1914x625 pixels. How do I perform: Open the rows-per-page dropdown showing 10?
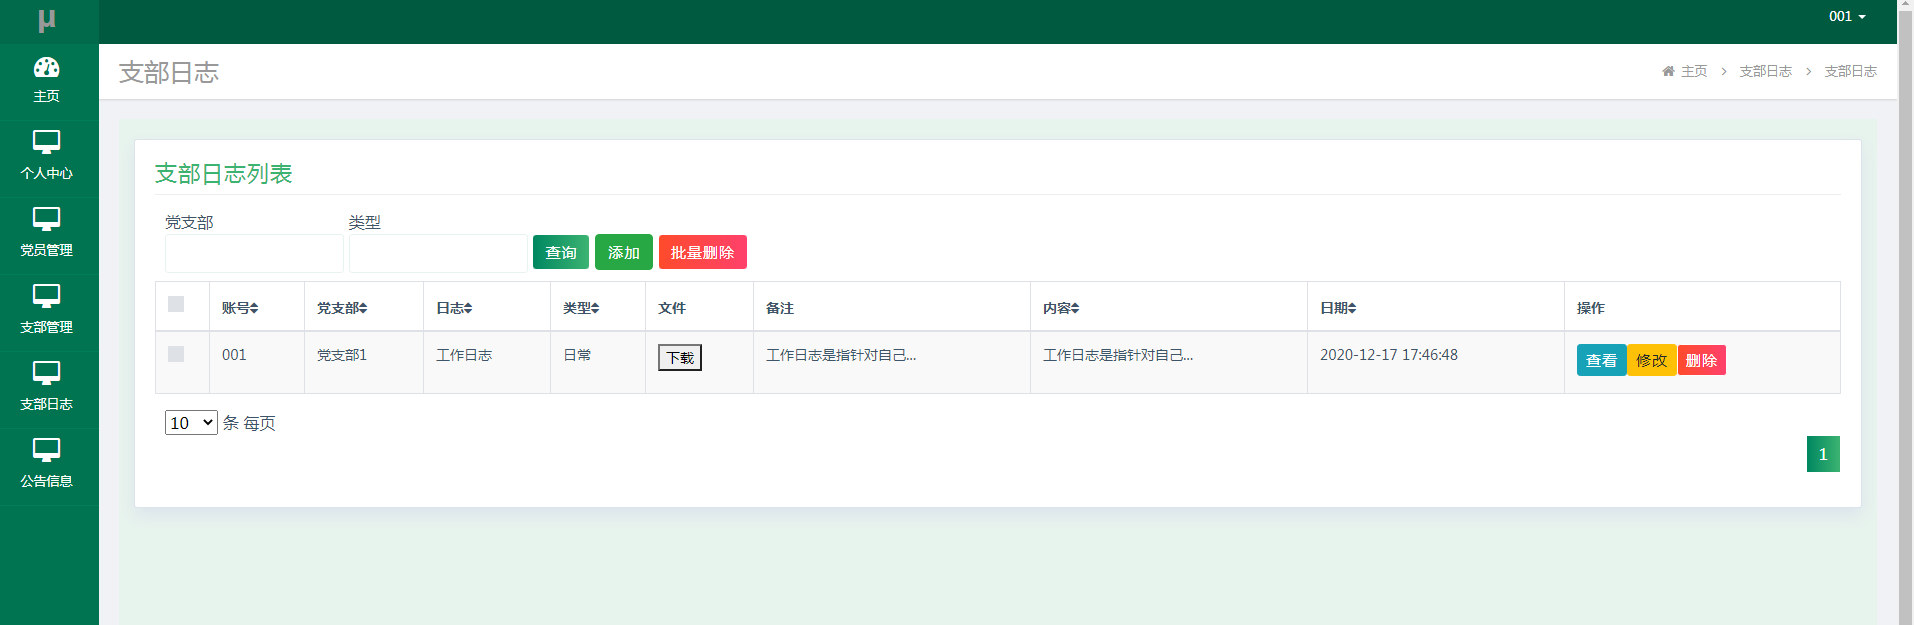coord(191,422)
